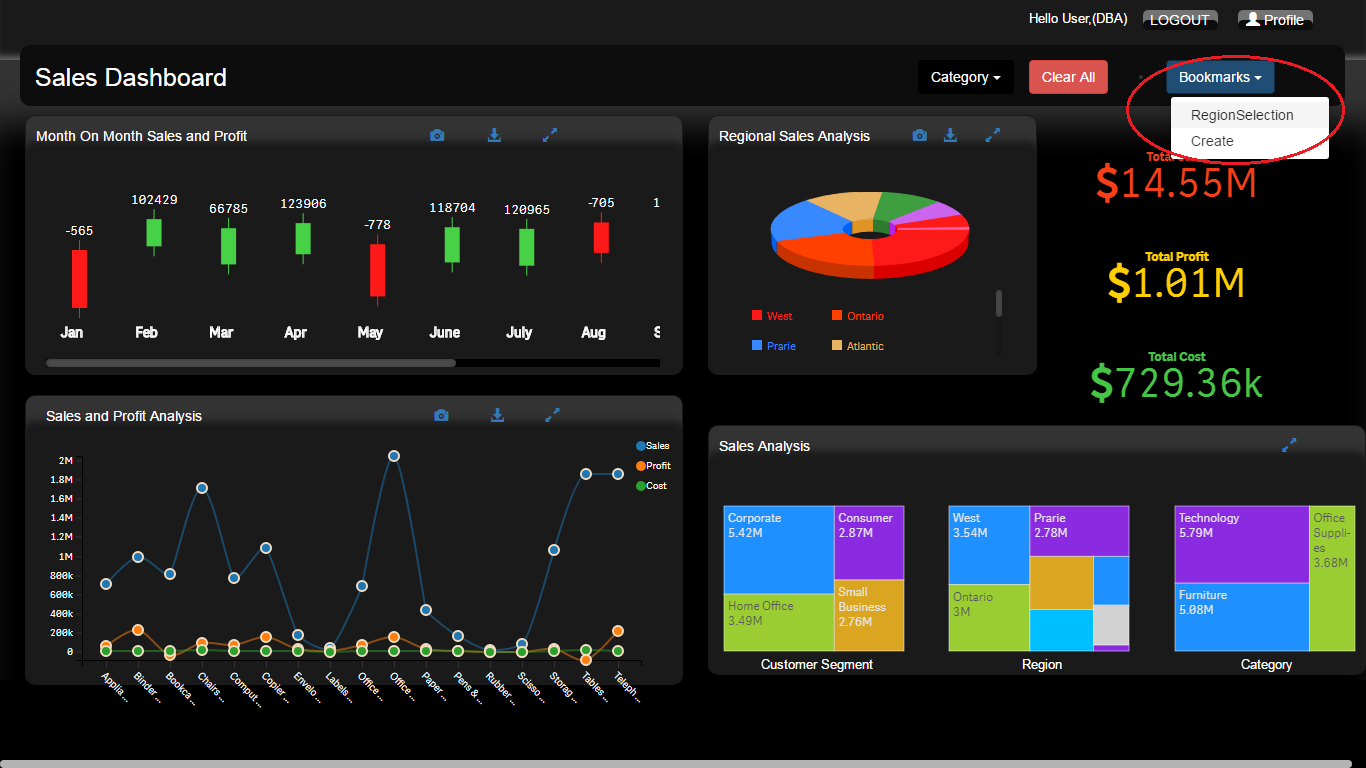
Task: Click the camera snapshot icon on Month On Month chart
Action: point(437,135)
